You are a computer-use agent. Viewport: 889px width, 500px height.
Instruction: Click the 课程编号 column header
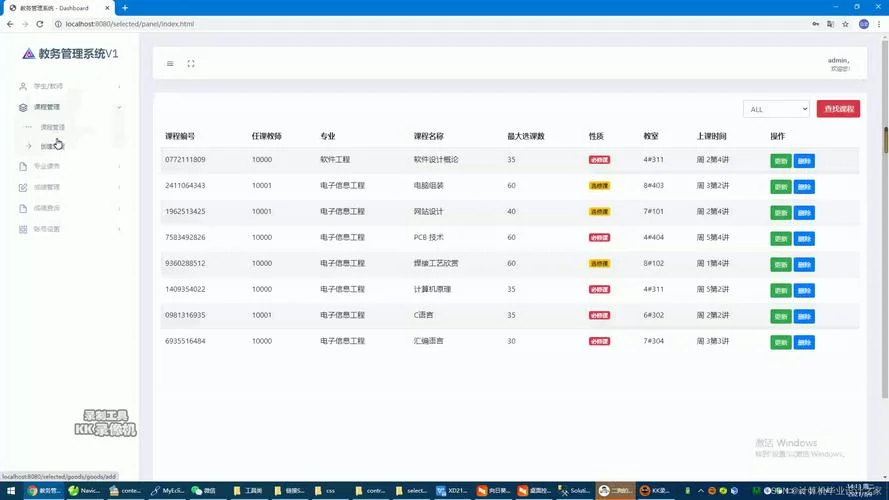pyautogui.click(x=180, y=136)
